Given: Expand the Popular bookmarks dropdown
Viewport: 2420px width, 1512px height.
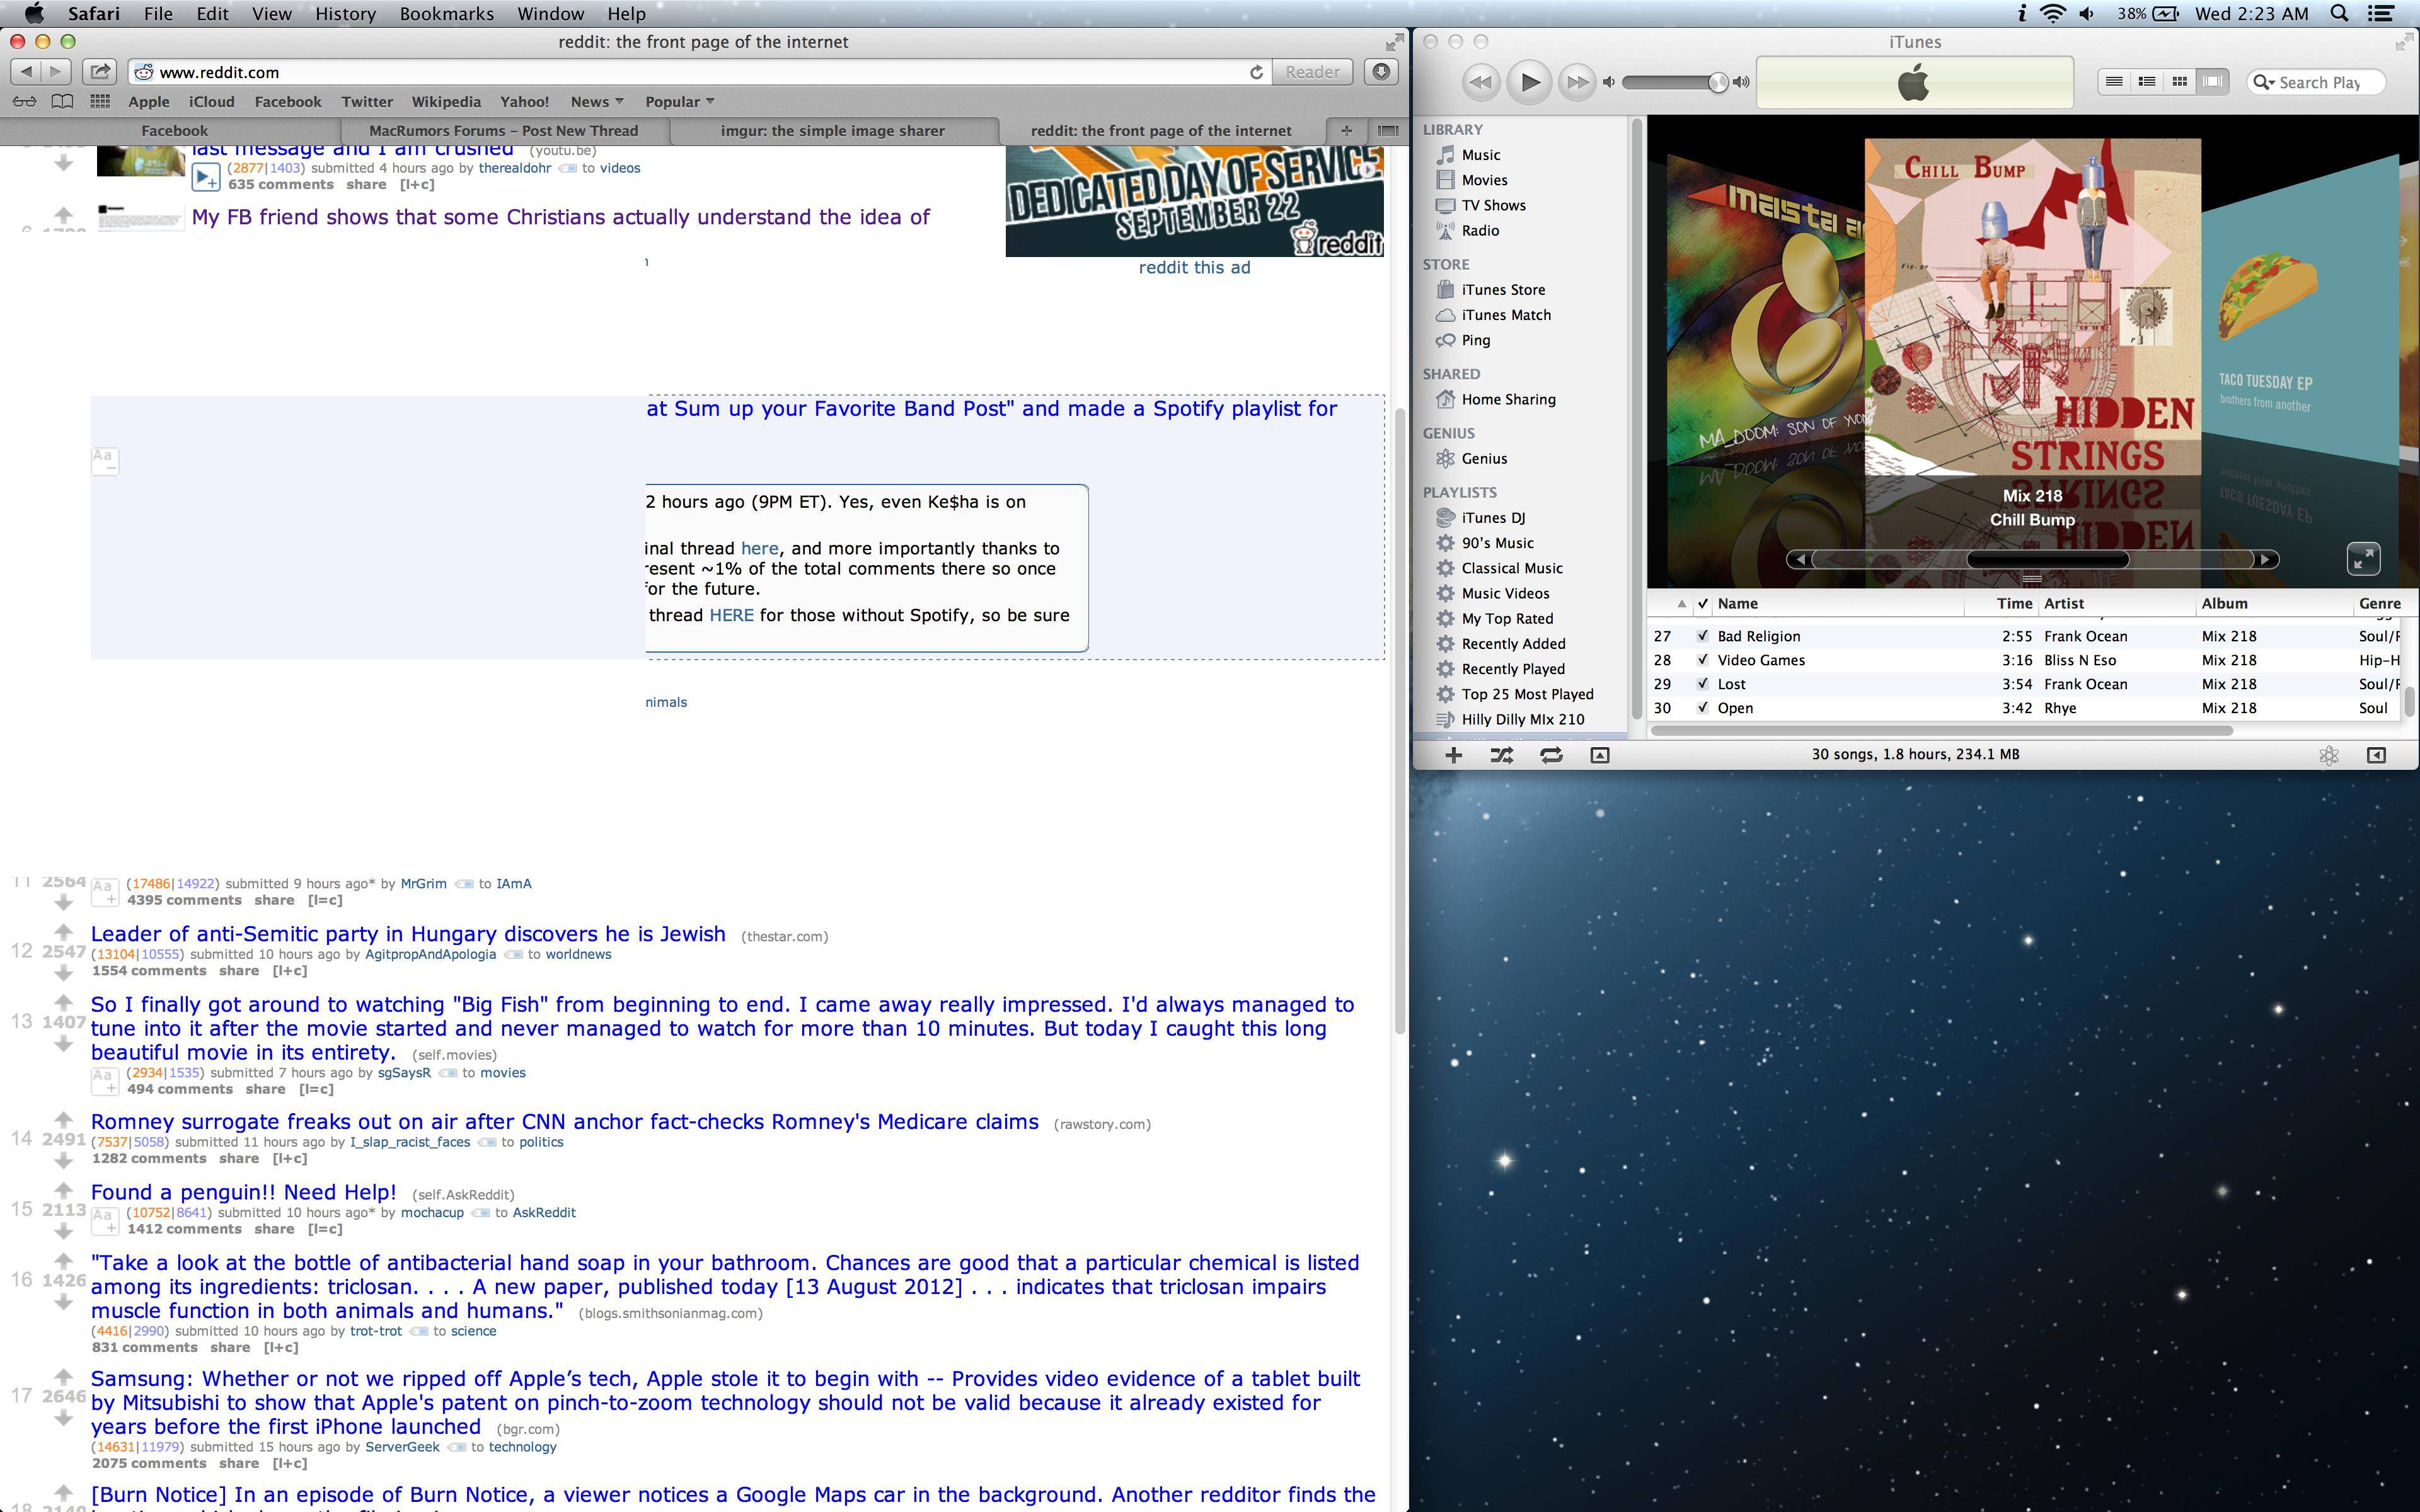Looking at the screenshot, I should click(x=679, y=102).
